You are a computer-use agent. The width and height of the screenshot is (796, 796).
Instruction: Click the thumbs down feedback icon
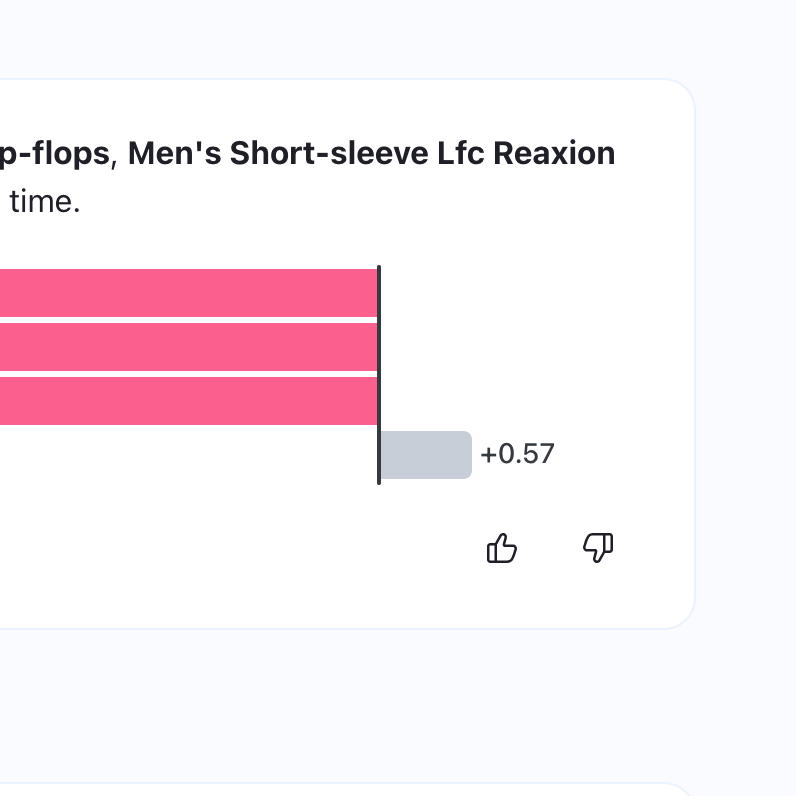(598, 548)
